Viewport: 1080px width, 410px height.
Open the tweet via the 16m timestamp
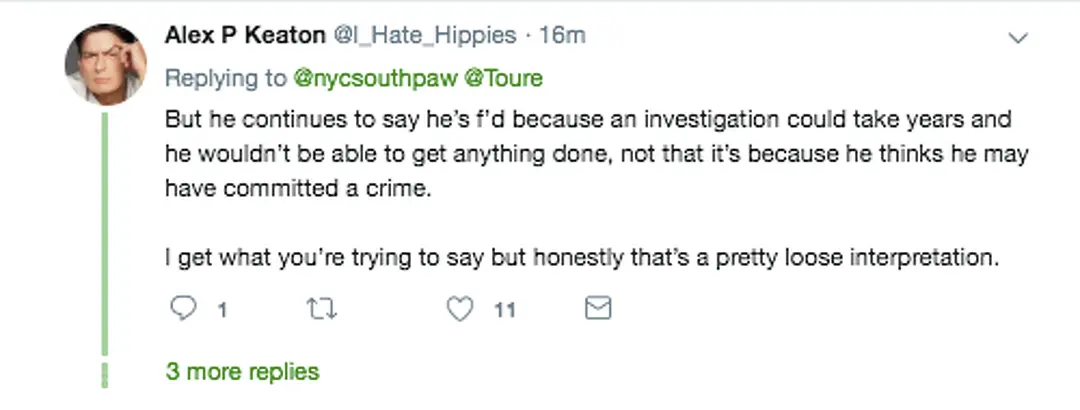562,36
